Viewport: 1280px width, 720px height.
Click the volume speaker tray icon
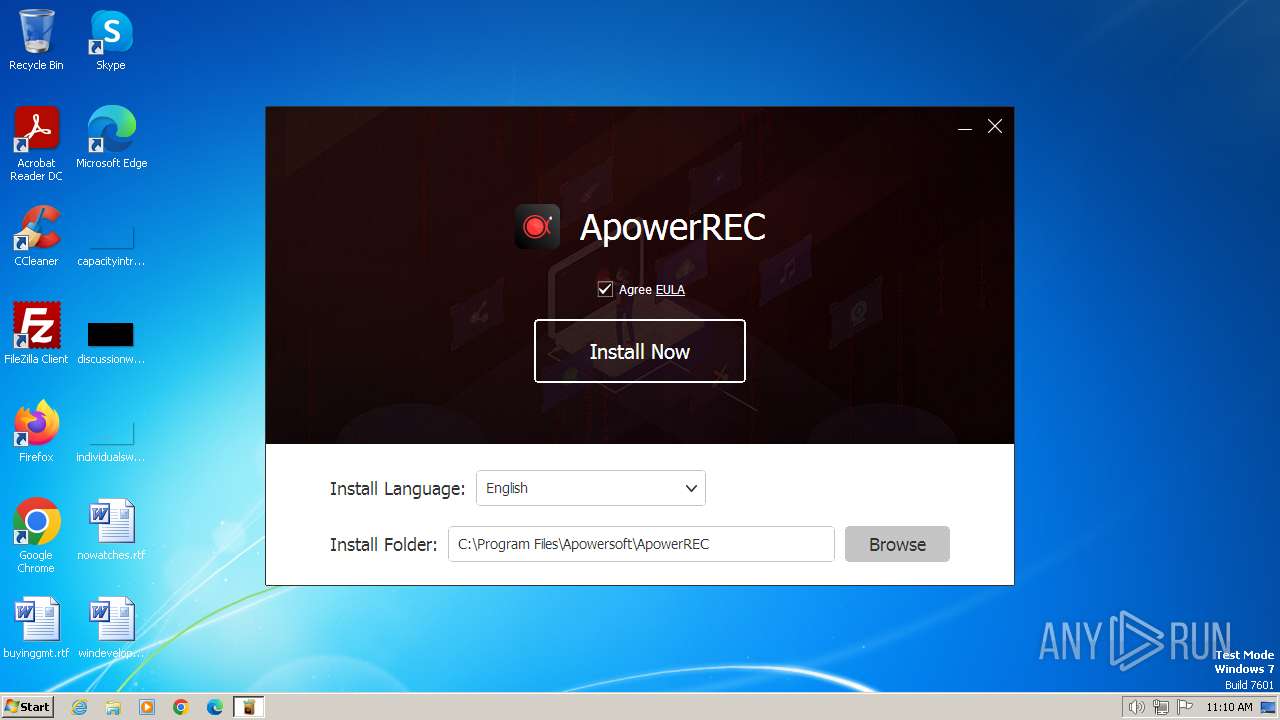coord(1136,707)
